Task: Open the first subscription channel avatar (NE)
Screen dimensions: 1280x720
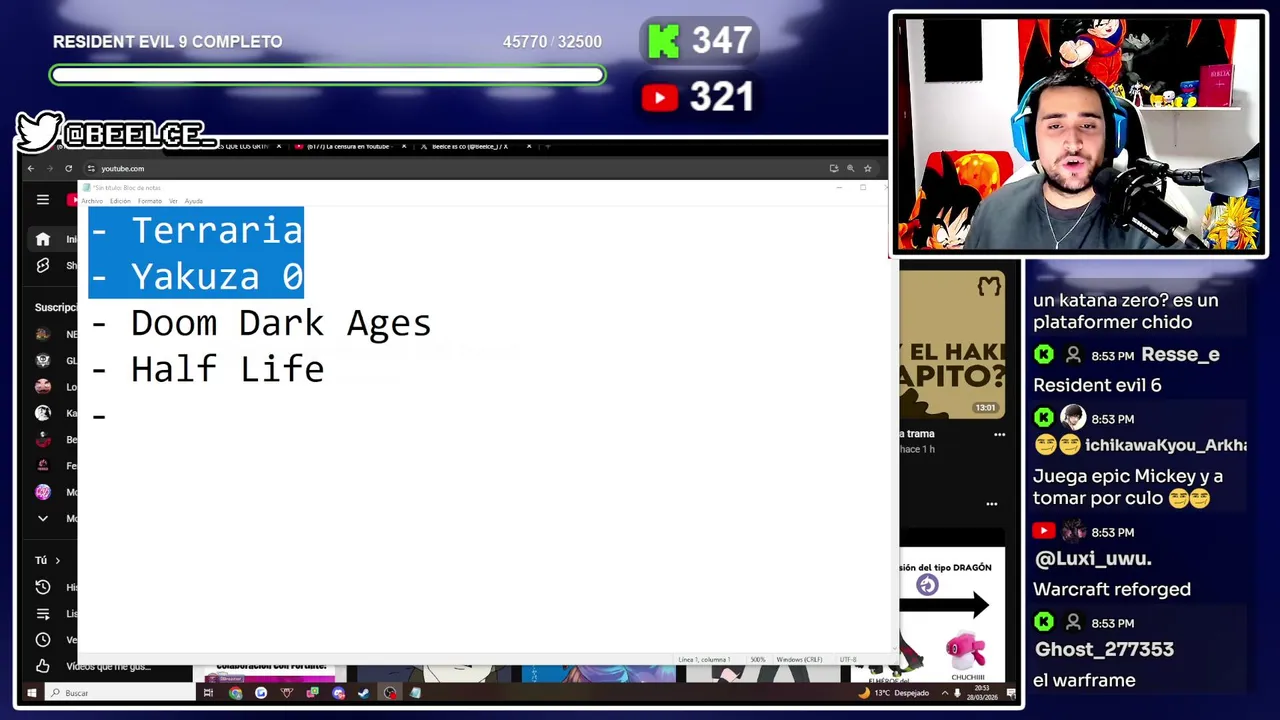Action: [x=43, y=334]
